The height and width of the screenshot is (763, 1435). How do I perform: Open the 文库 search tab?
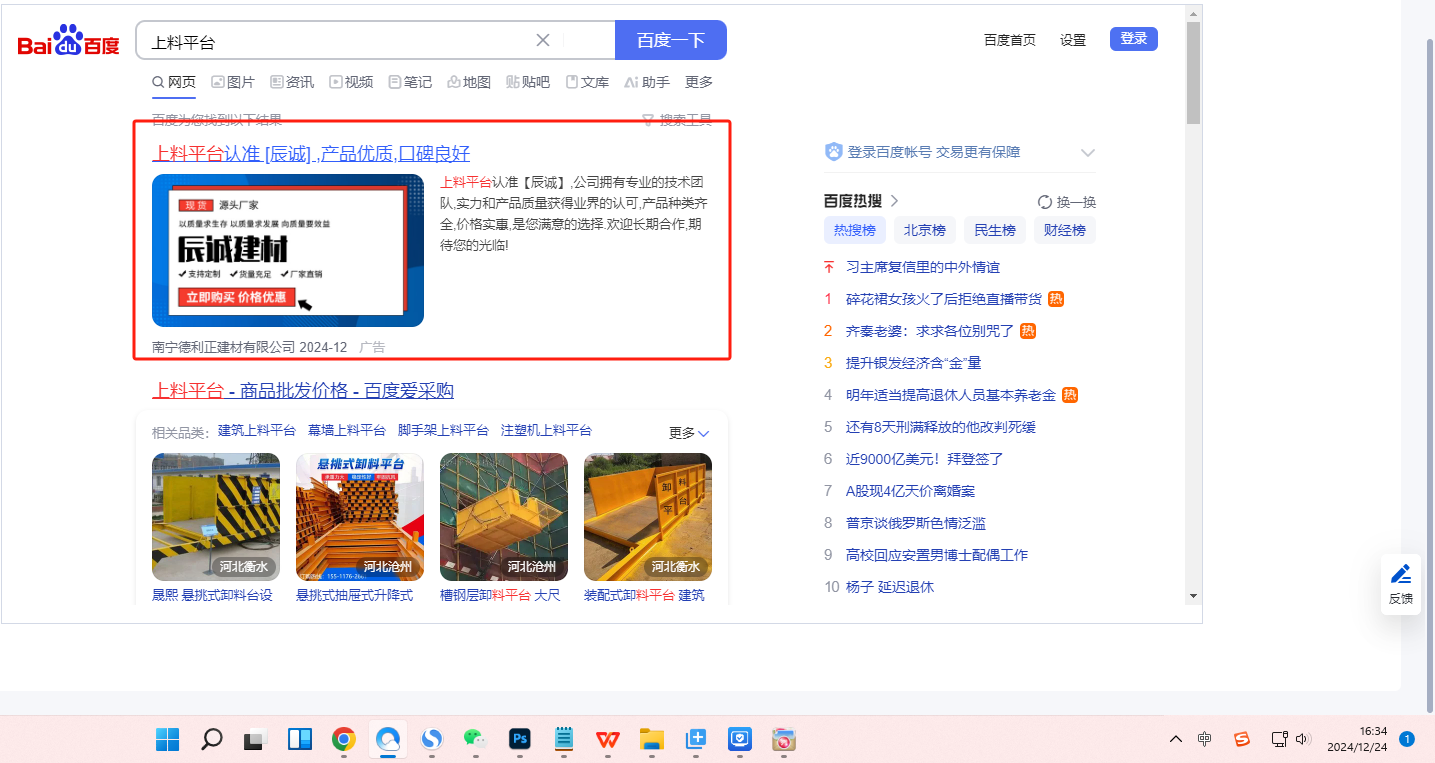(587, 82)
